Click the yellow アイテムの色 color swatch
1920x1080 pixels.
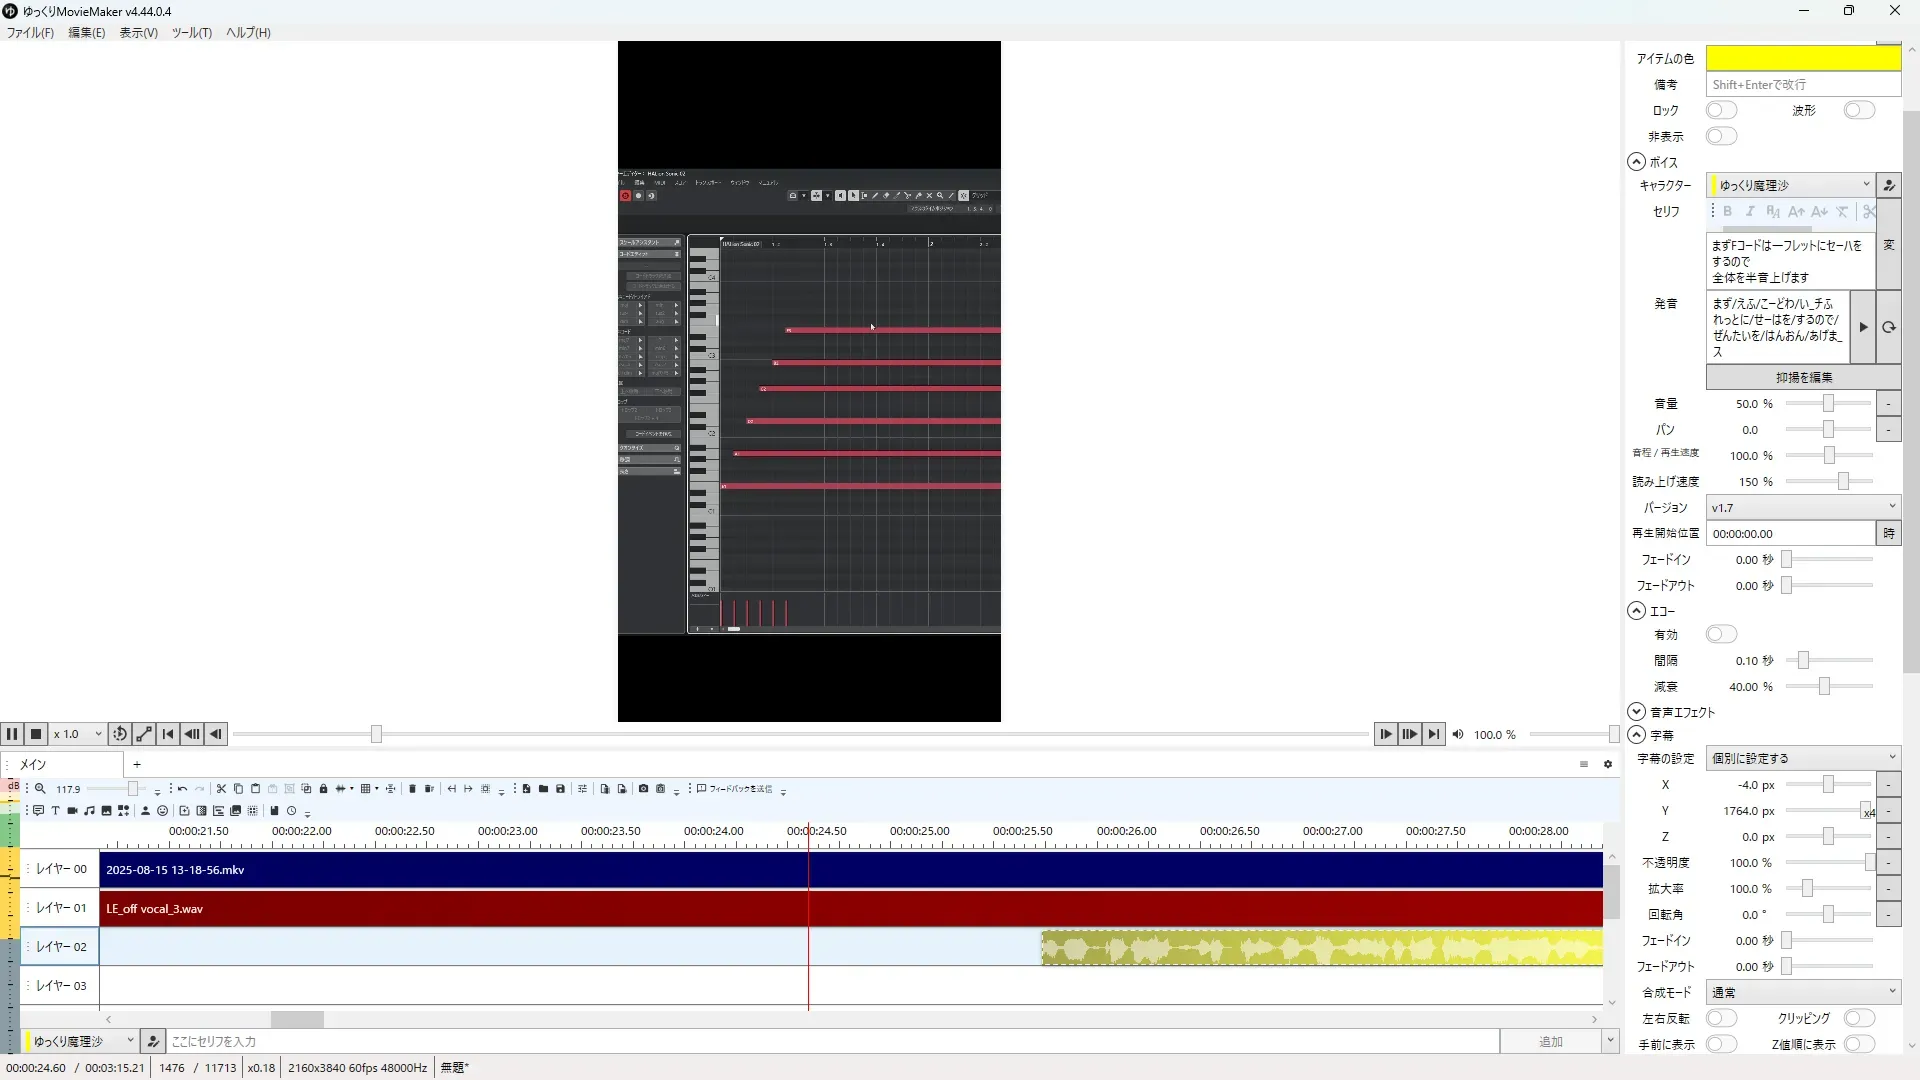click(x=1802, y=58)
